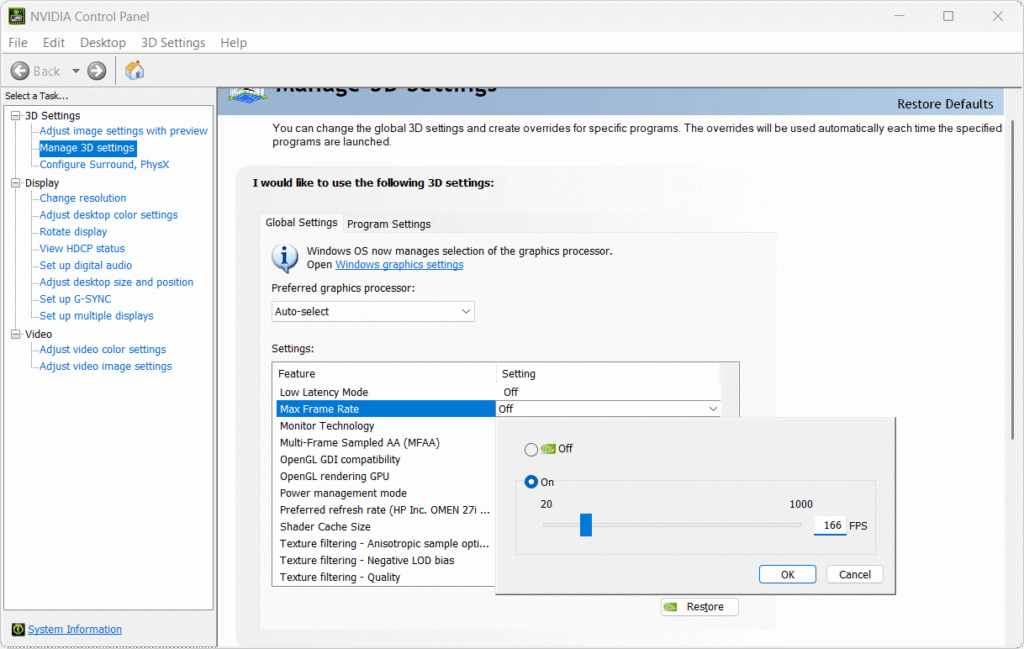Open Adjust image settings with preview
The height and width of the screenshot is (649, 1024).
point(123,131)
